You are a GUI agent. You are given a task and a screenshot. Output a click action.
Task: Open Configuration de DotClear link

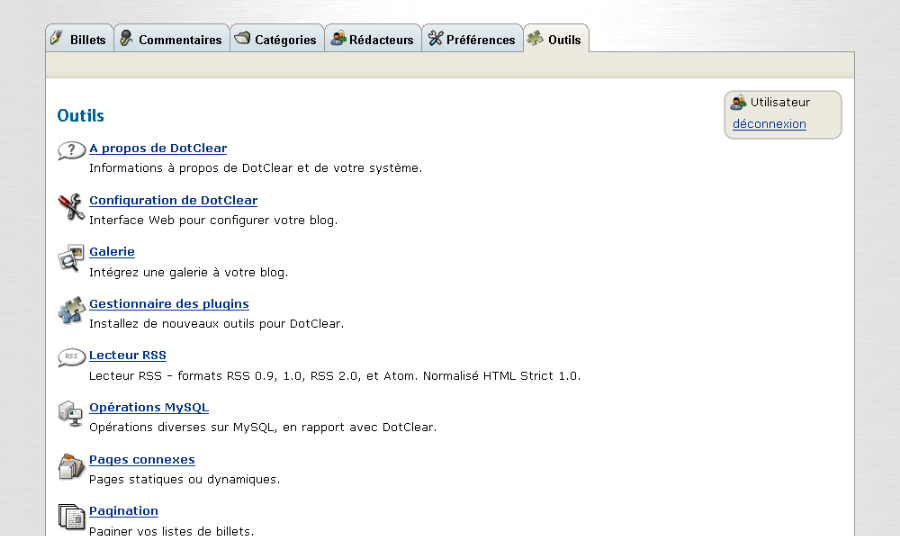tap(173, 200)
